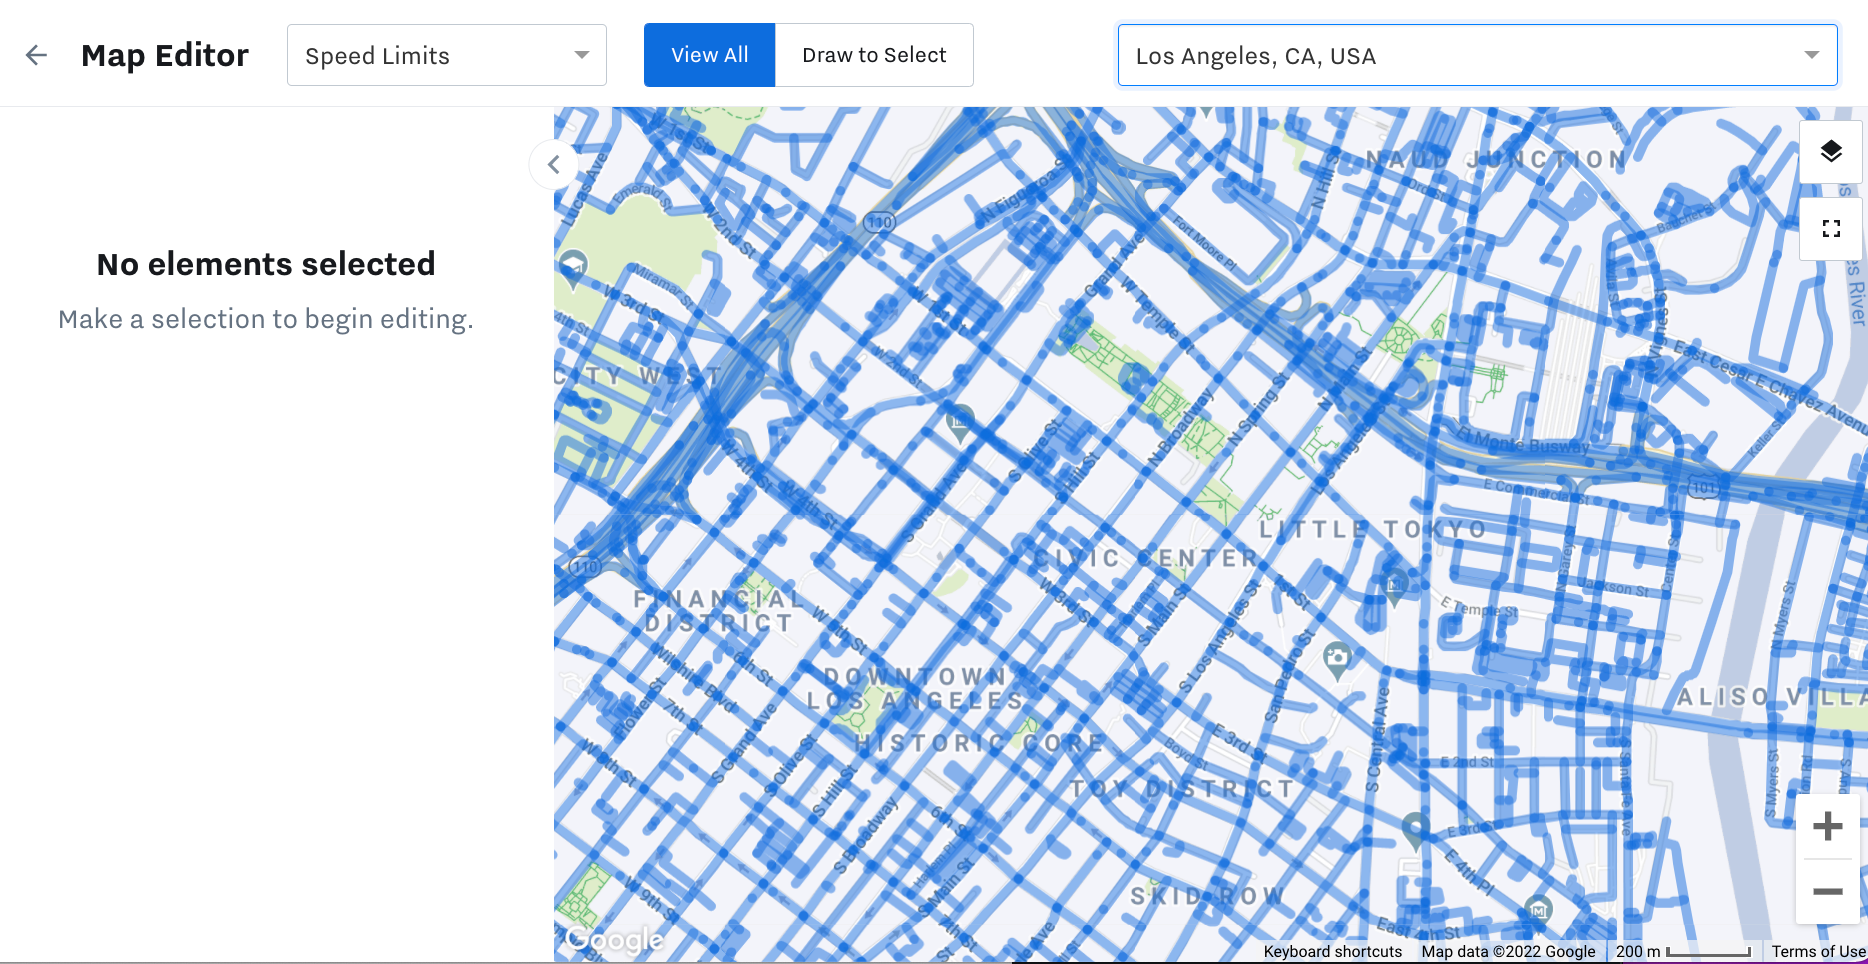
Task: Click the Route 101 highway shield
Action: [x=1703, y=488]
